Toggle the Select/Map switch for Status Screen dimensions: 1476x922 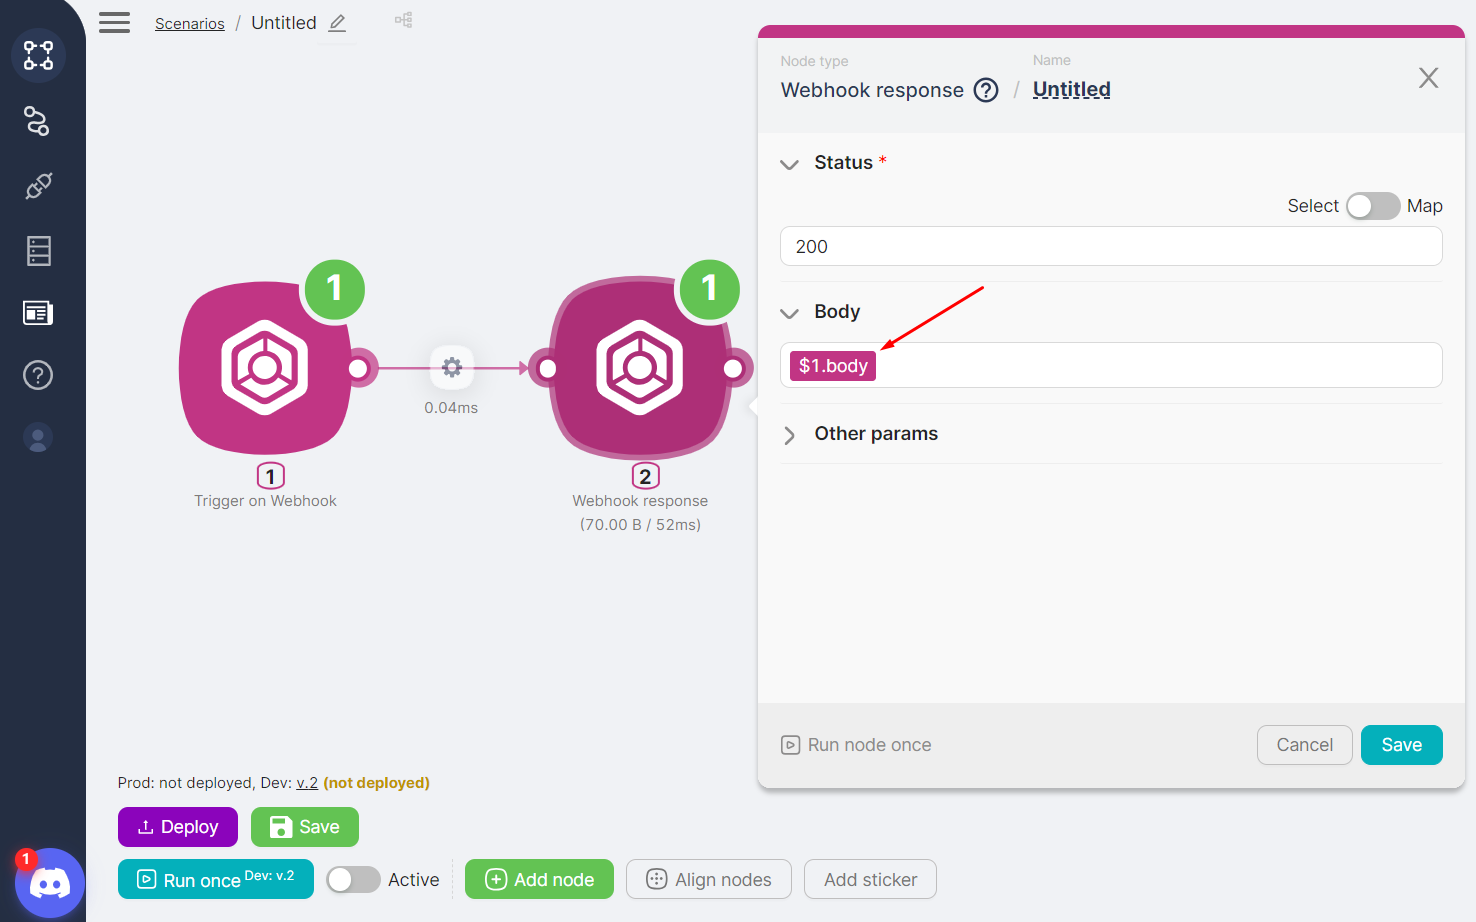1372,206
